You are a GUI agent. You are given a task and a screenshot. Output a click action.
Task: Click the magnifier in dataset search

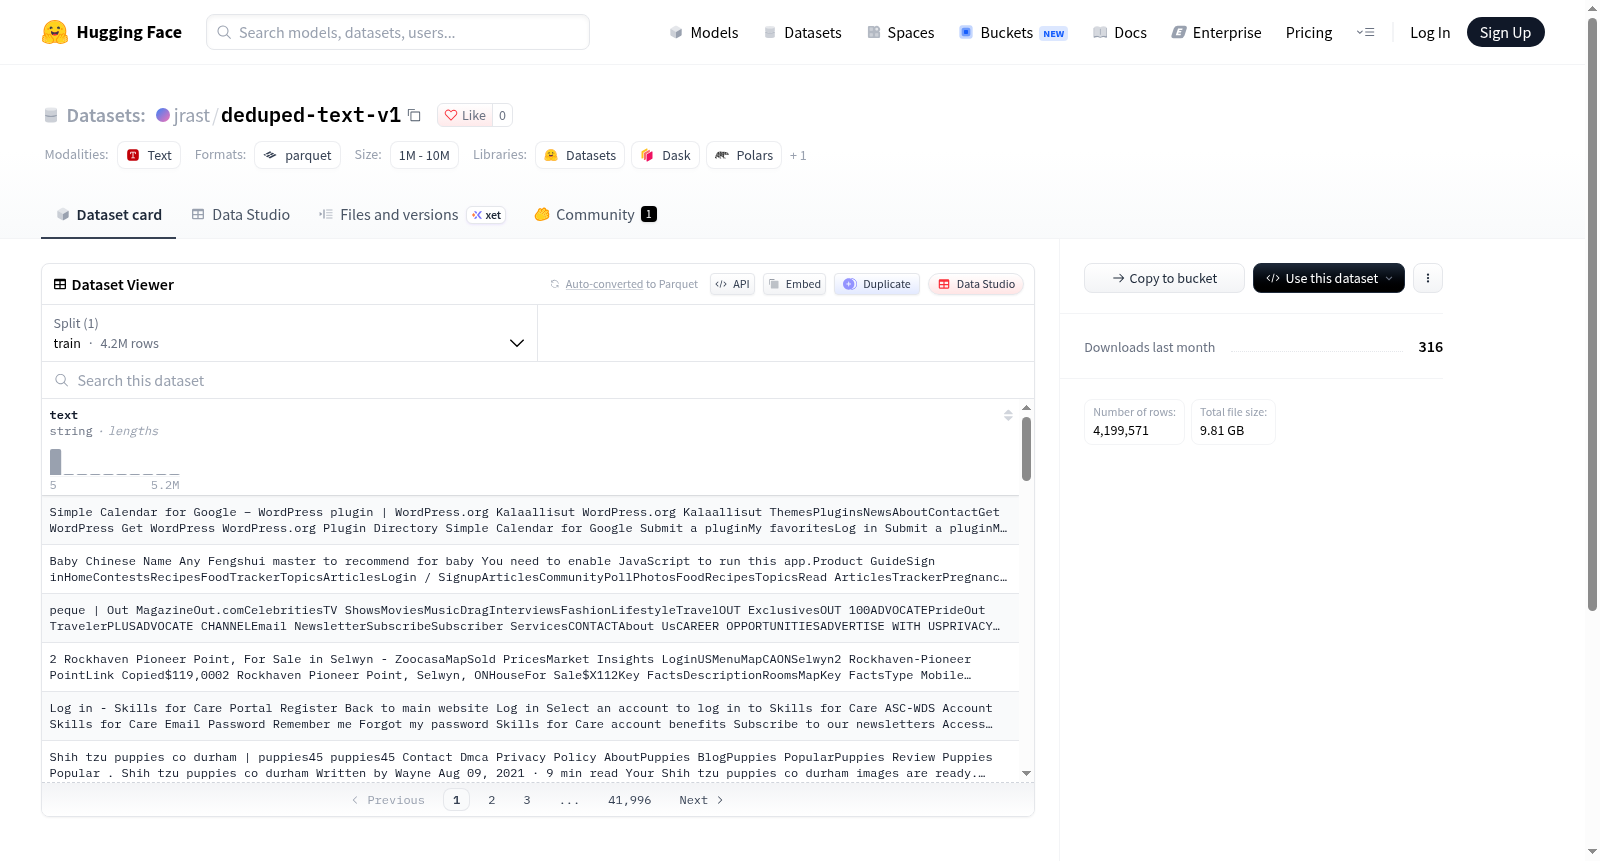[x=62, y=380]
